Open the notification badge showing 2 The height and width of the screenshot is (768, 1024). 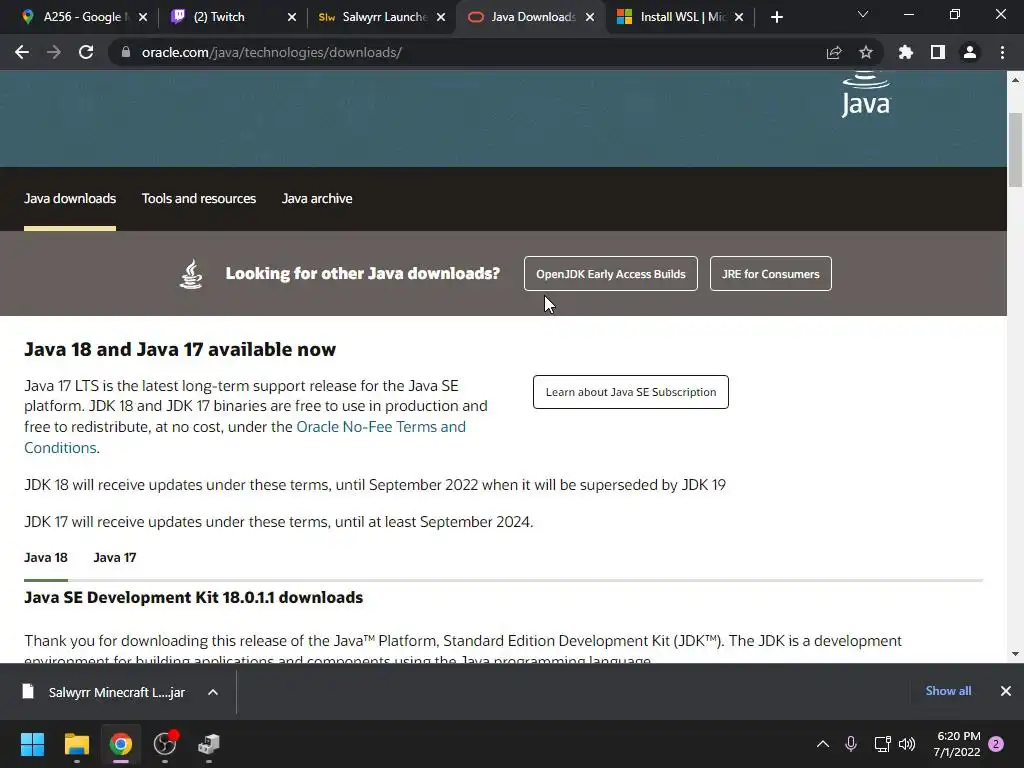[996, 744]
